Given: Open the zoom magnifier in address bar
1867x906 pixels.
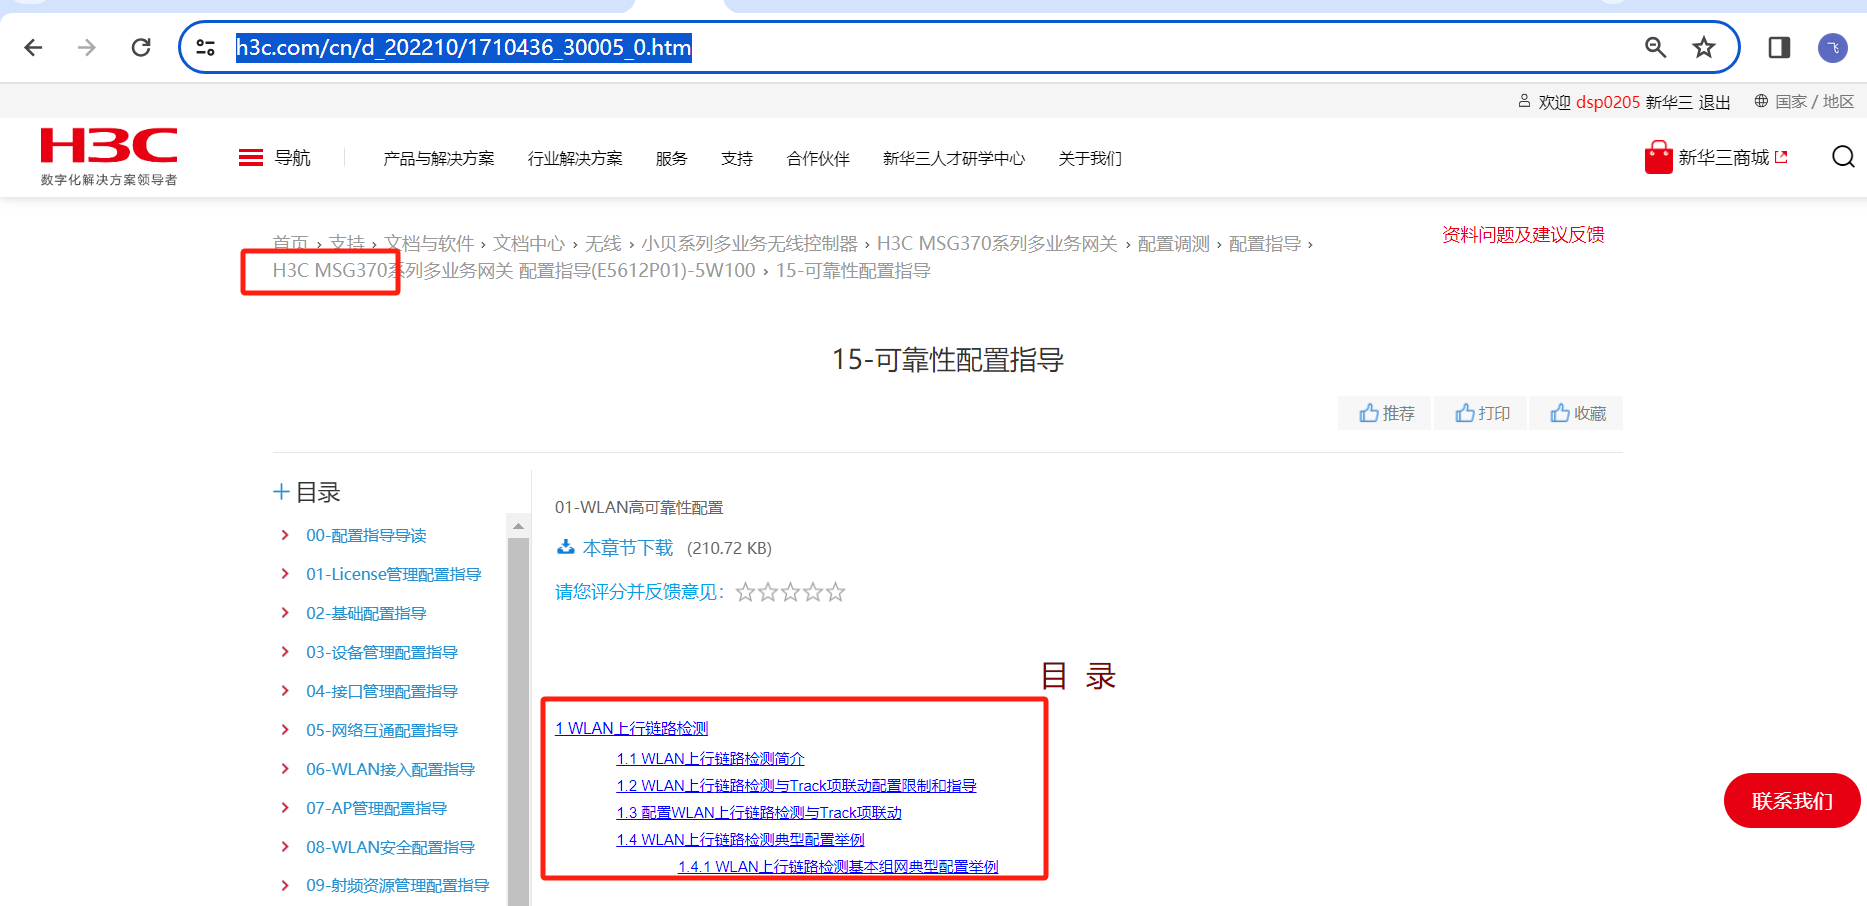Looking at the screenshot, I should pyautogui.click(x=1655, y=47).
